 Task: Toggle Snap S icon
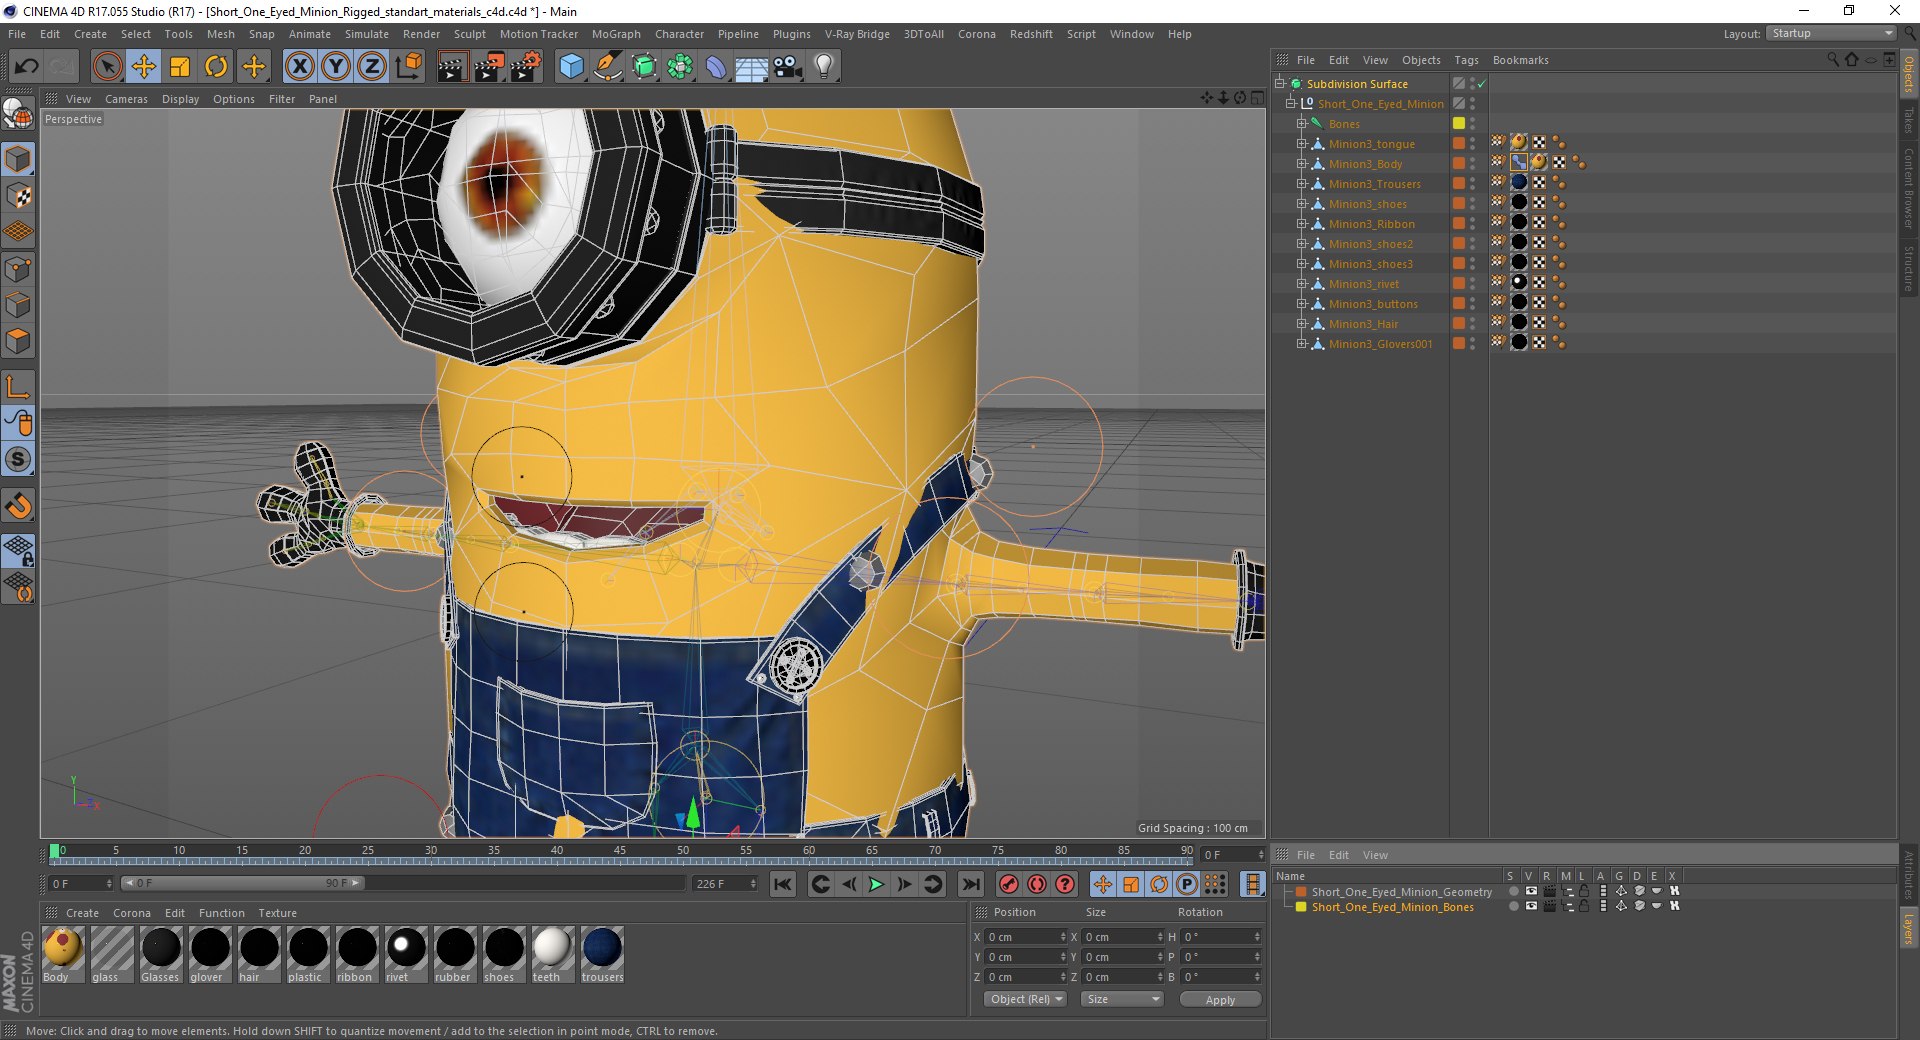(18, 459)
